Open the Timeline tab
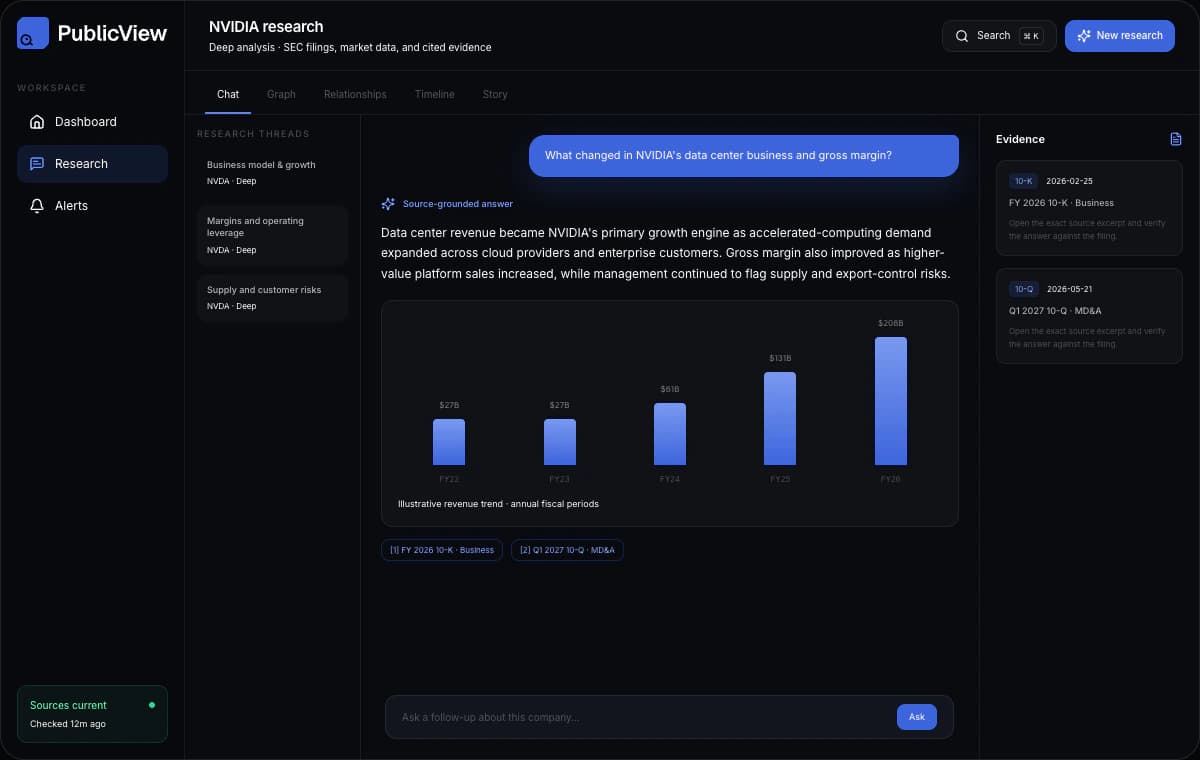Image resolution: width=1200 pixels, height=760 pixels. coord(435,94)
